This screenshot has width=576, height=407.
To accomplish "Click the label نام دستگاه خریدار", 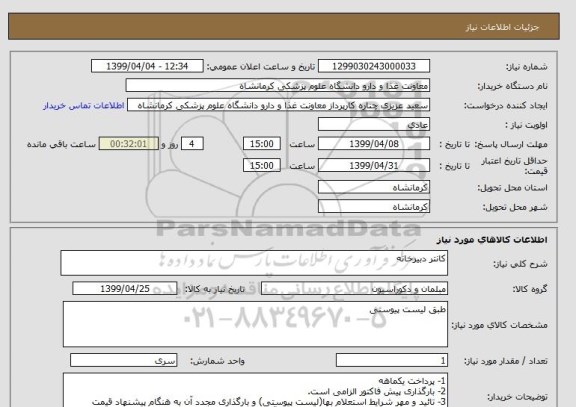I will pos(512,86).
